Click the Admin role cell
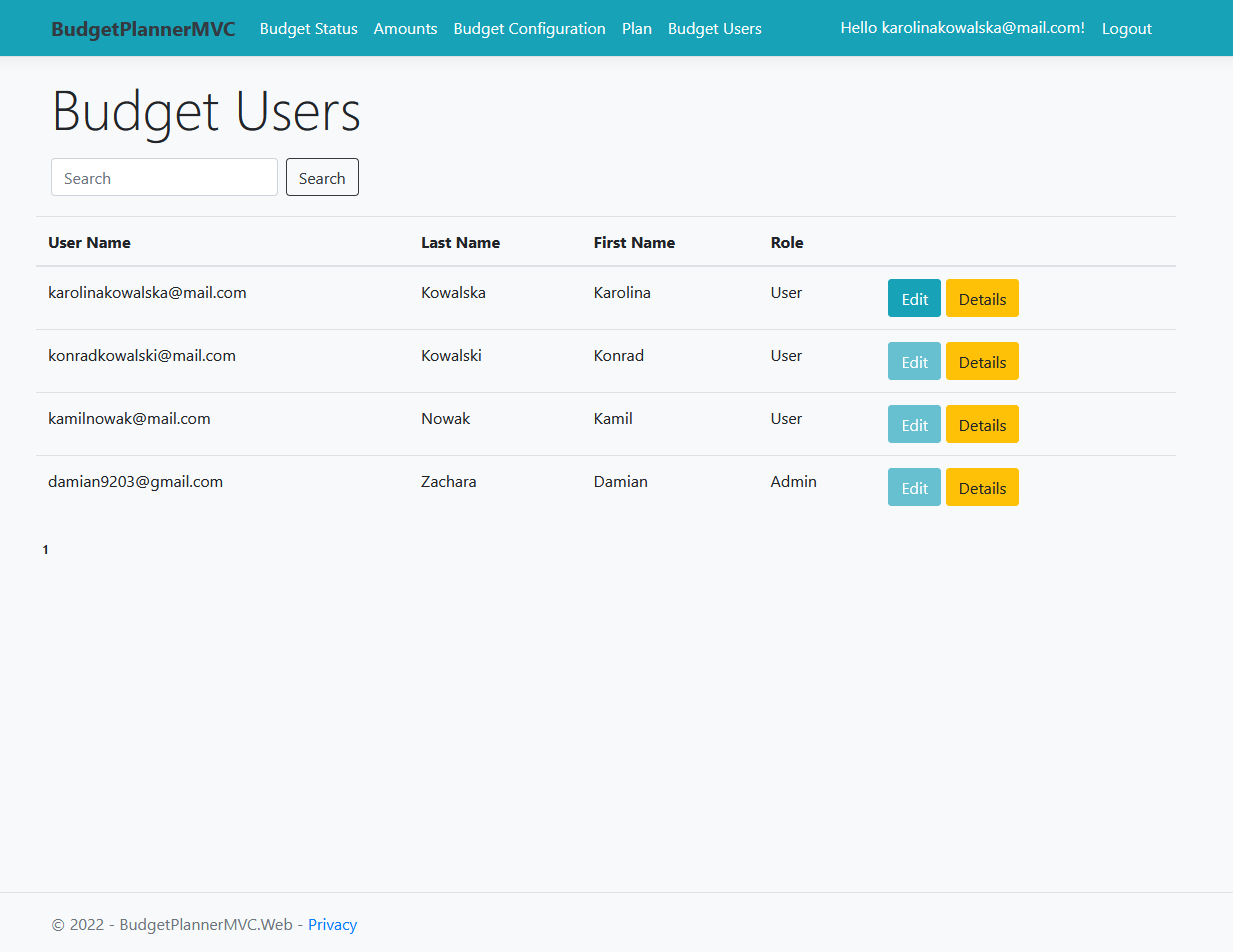Viewport: 1233px width, 952px height. coord(794,482)
